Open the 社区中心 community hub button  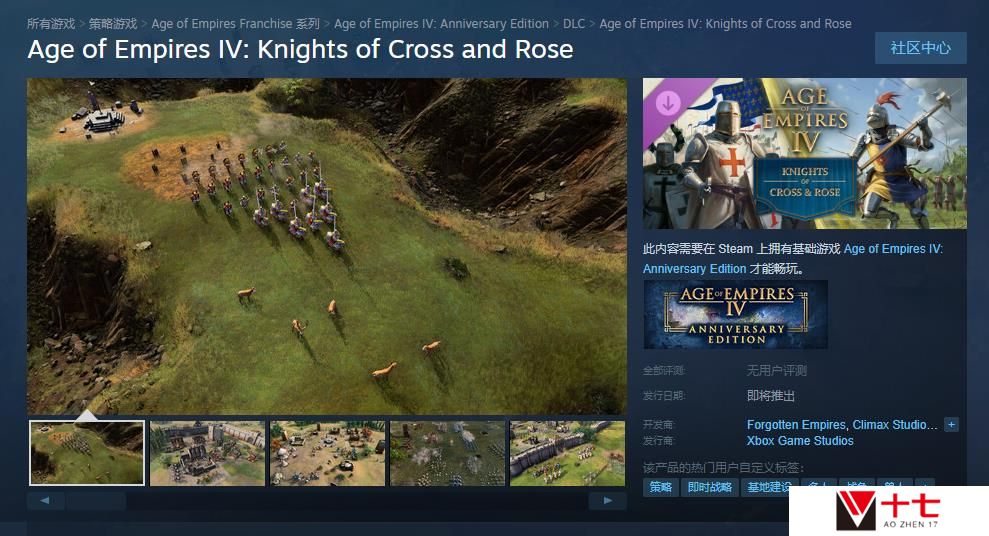(x=920, y=48)
